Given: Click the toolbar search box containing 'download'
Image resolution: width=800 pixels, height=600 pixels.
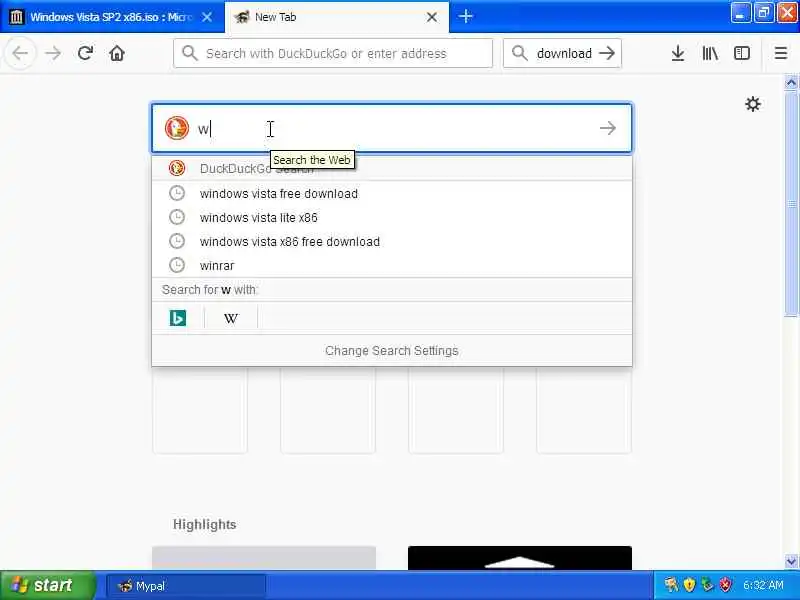Looking at the screenshot, I should click(x=562, y=53).
